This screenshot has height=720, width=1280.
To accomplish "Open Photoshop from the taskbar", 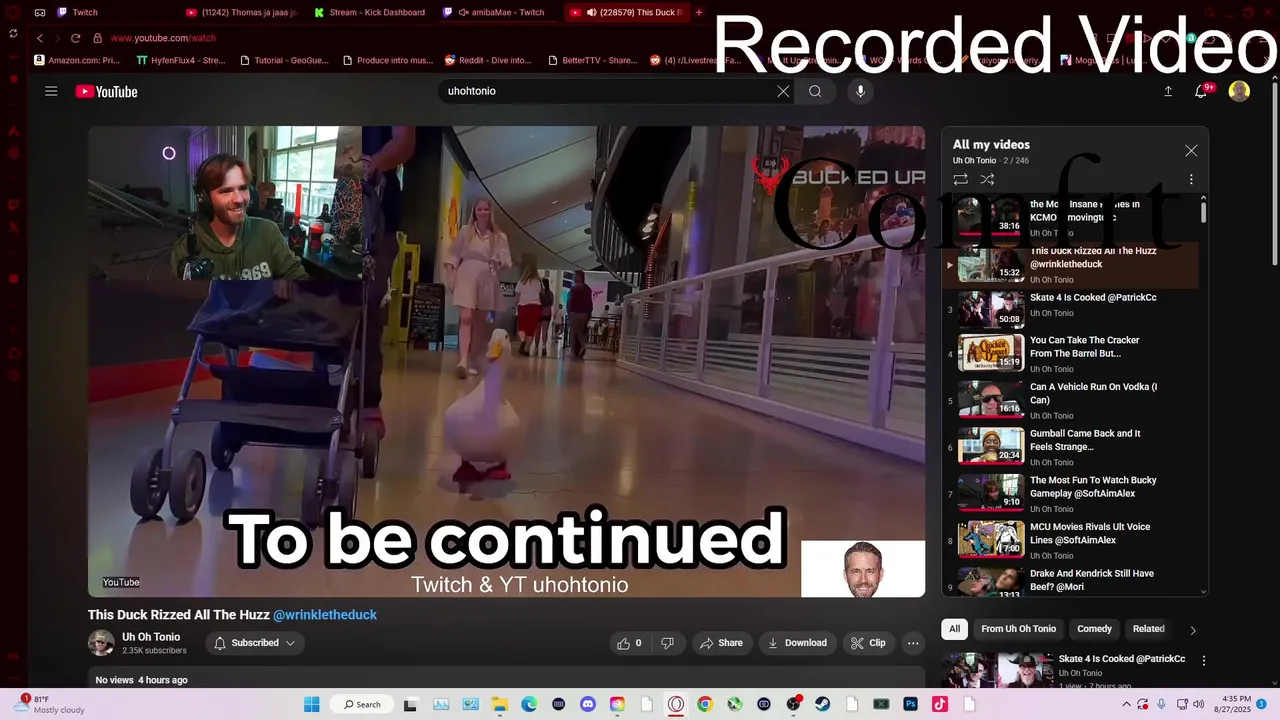I will [x=910, y=704].
